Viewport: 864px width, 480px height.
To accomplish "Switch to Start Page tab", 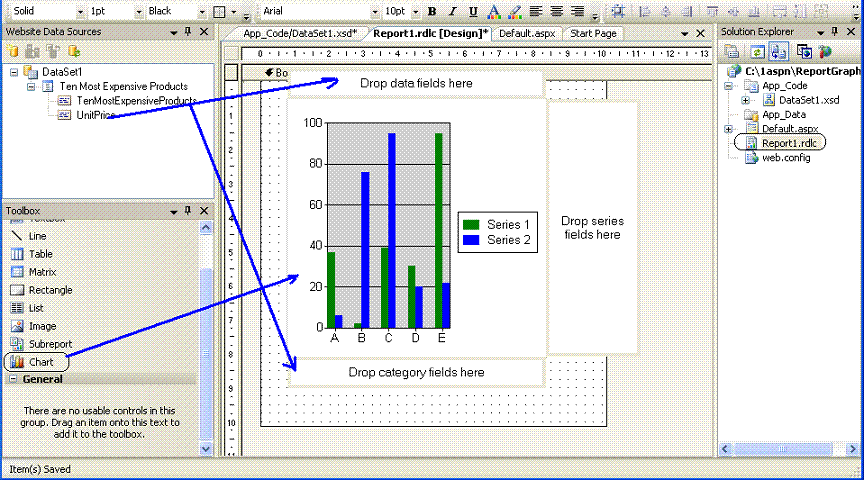I will pos(593,34).
